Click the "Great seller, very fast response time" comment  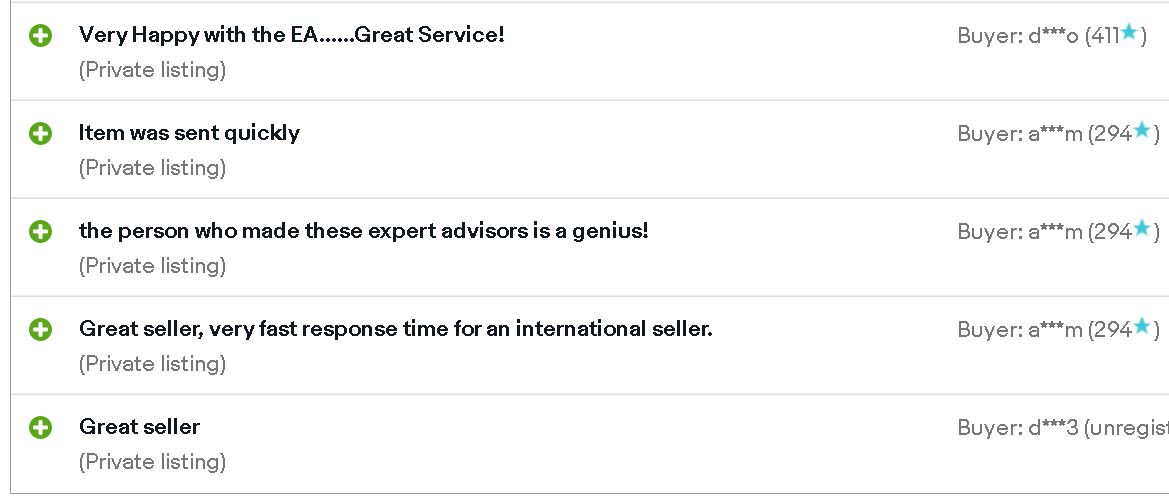pyautogui.click(x=396, y=329)
